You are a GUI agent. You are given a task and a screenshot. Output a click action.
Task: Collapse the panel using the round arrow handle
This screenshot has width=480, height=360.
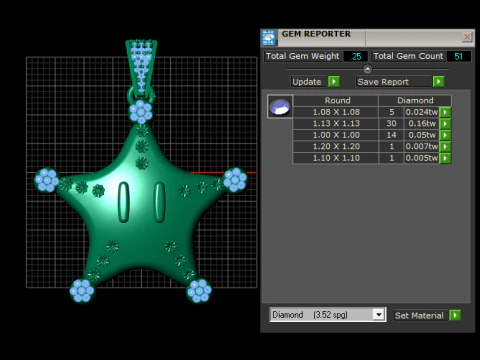(367, 69)
